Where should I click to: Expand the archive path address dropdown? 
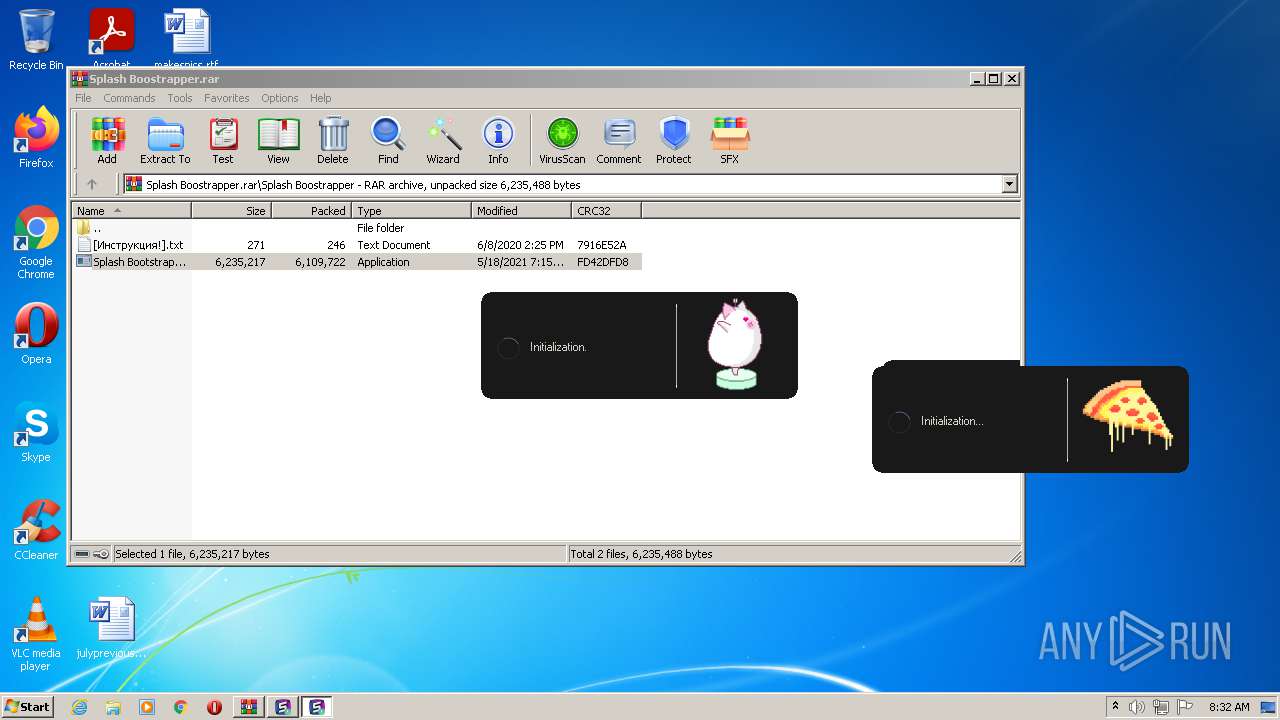click(x=1009, y=184)
